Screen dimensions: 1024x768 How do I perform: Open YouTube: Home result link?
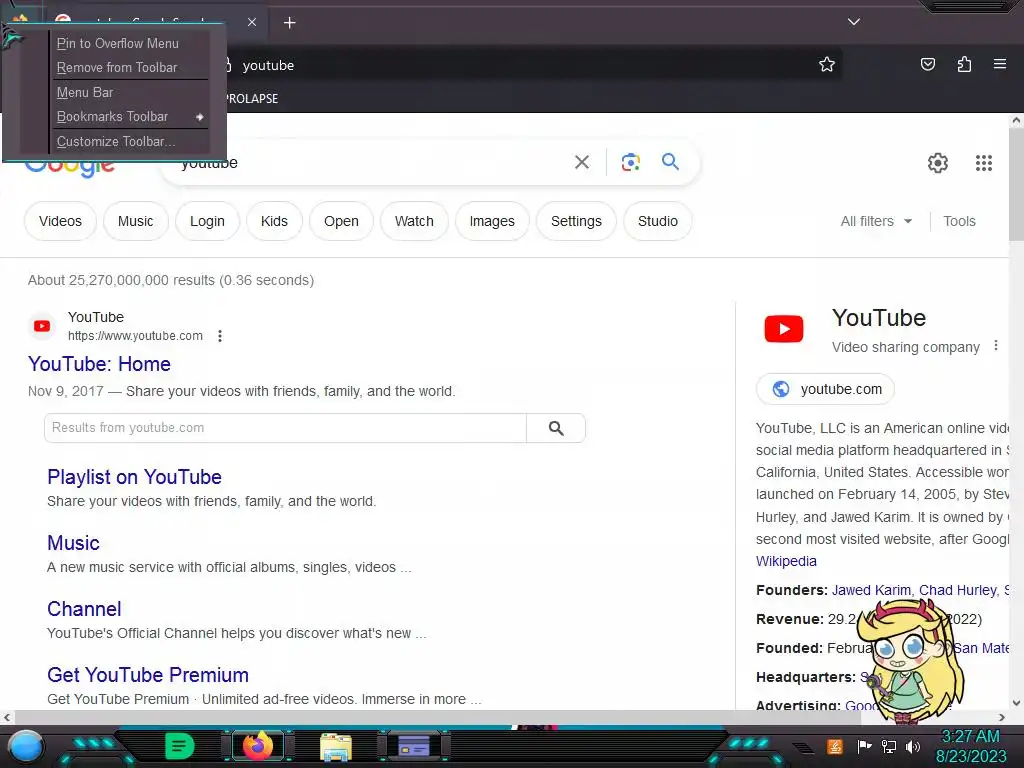[x=99, y=364]
